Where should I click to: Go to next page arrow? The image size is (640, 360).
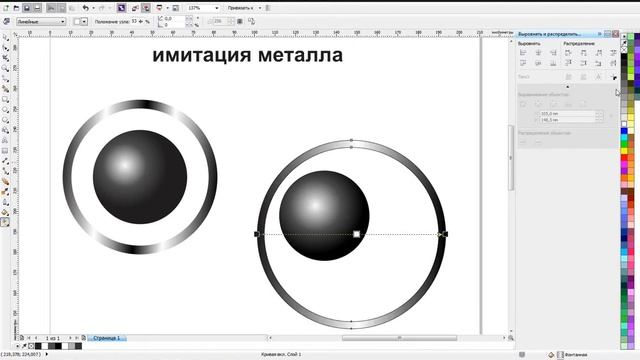(70, 338)
